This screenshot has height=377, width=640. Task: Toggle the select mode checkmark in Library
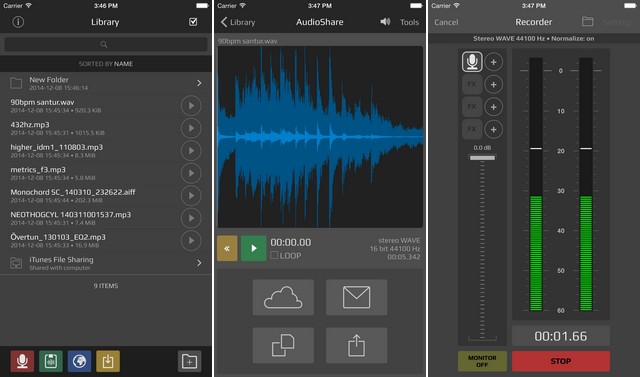[x=193, y=22]
